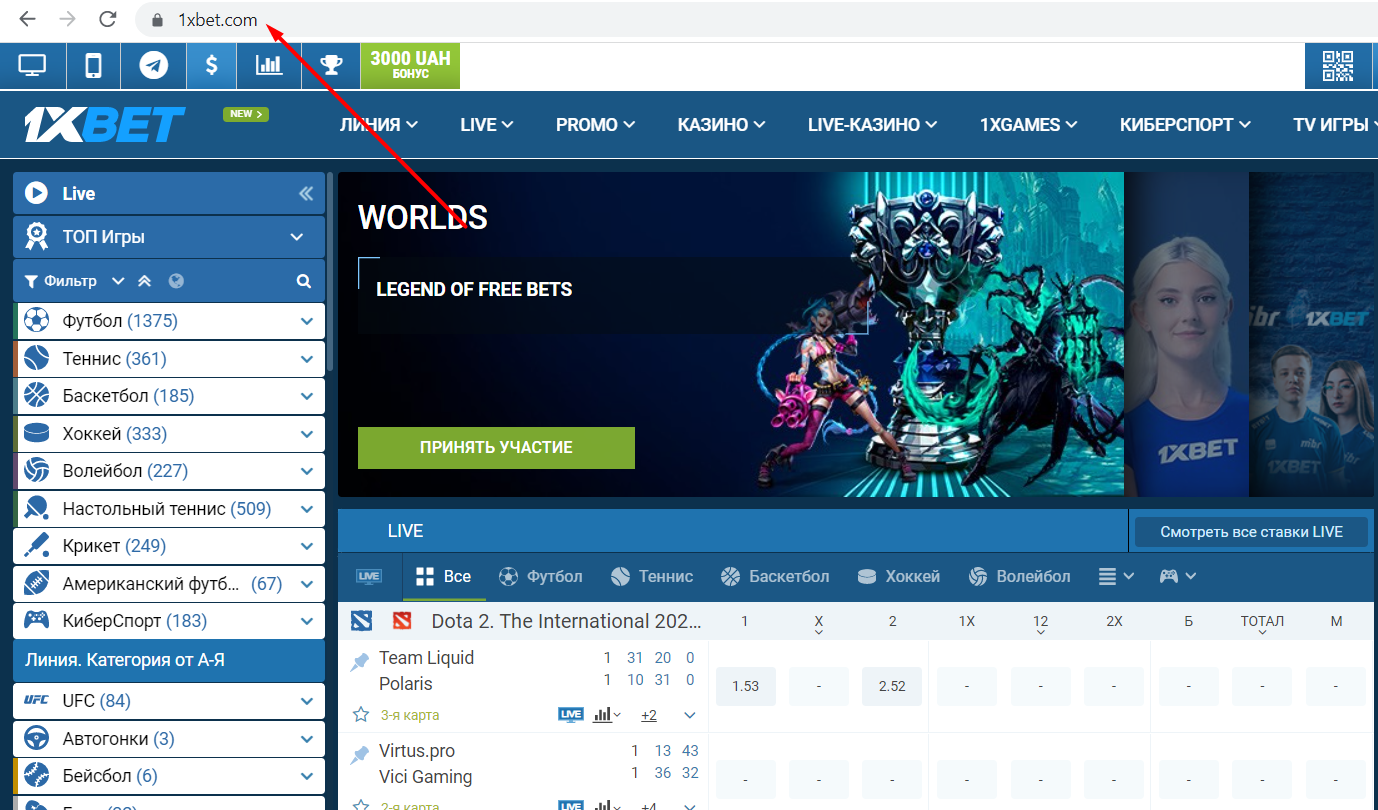Click the medal icon beside ТОП Игры
Viewport: 1378px width, 810px height.
click(37, 236)
